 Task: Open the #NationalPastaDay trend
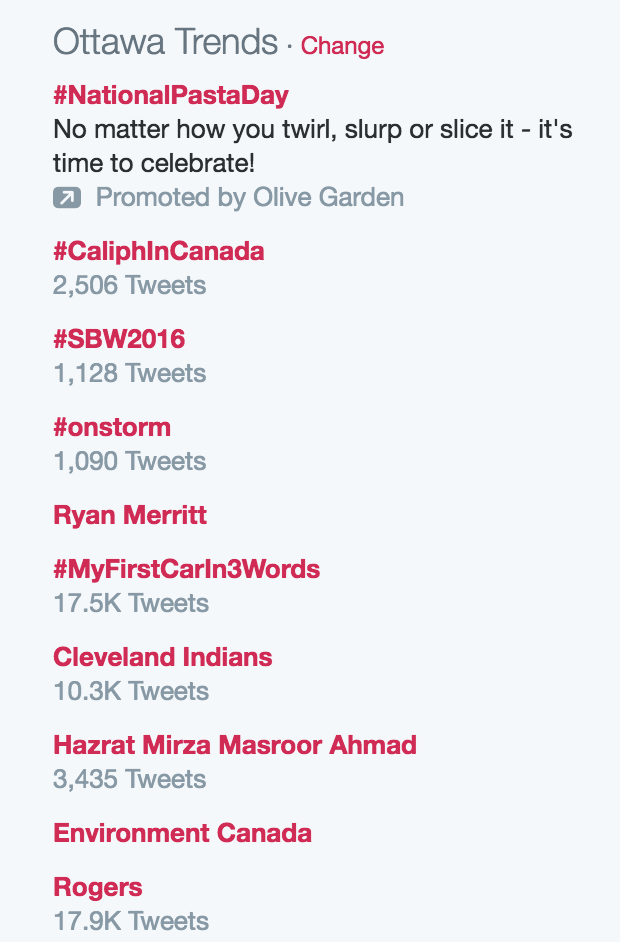(x=170, y=96)
